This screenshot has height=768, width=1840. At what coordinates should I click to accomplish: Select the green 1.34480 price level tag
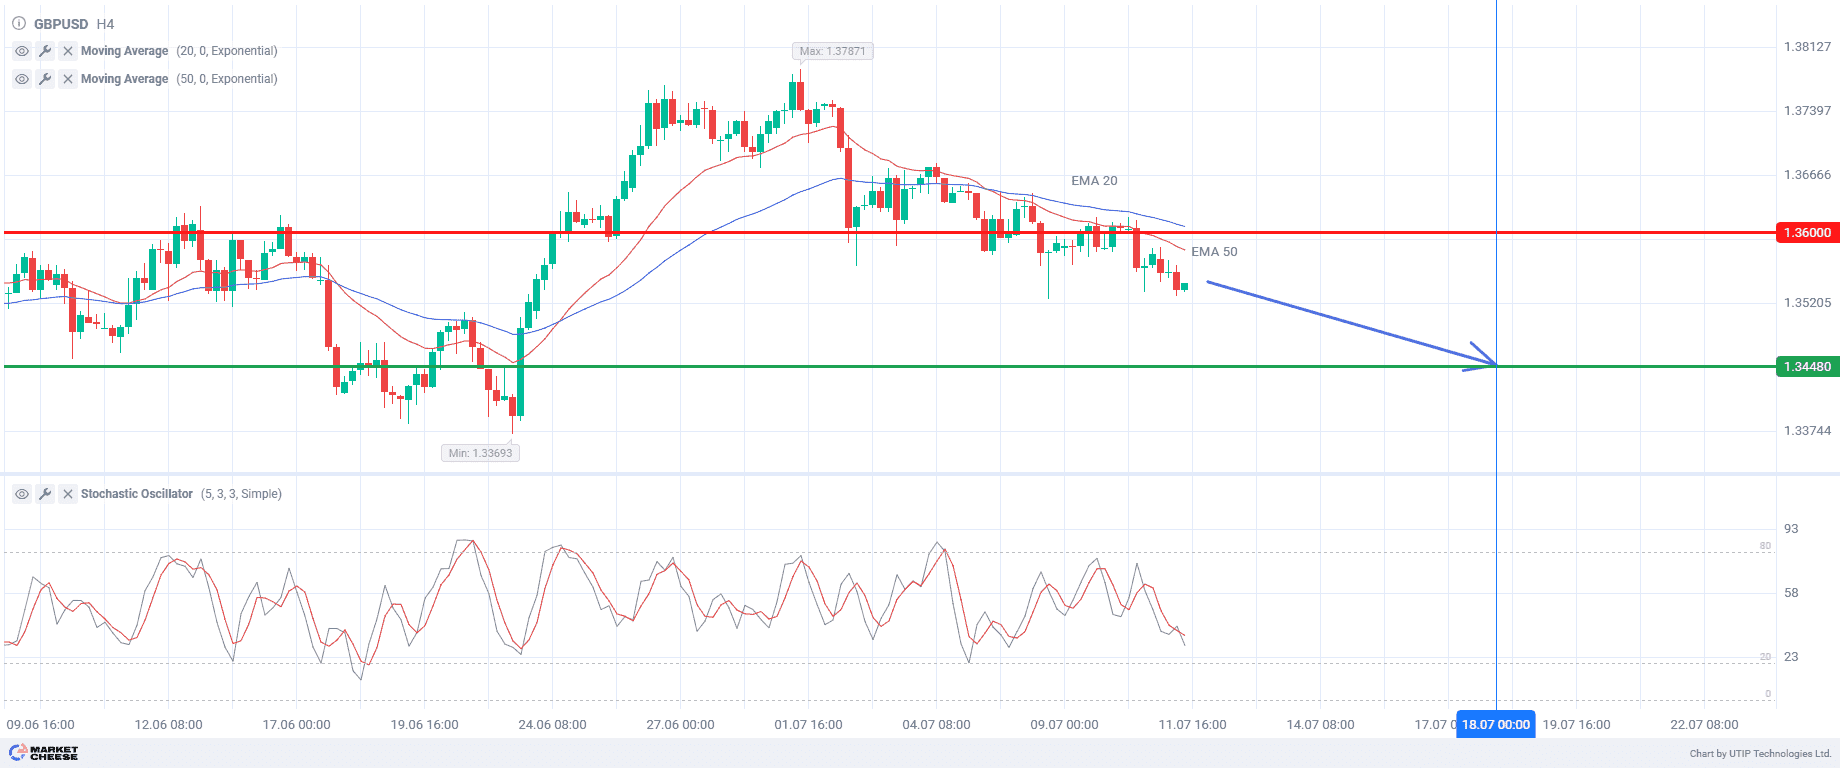[1807, 367]
